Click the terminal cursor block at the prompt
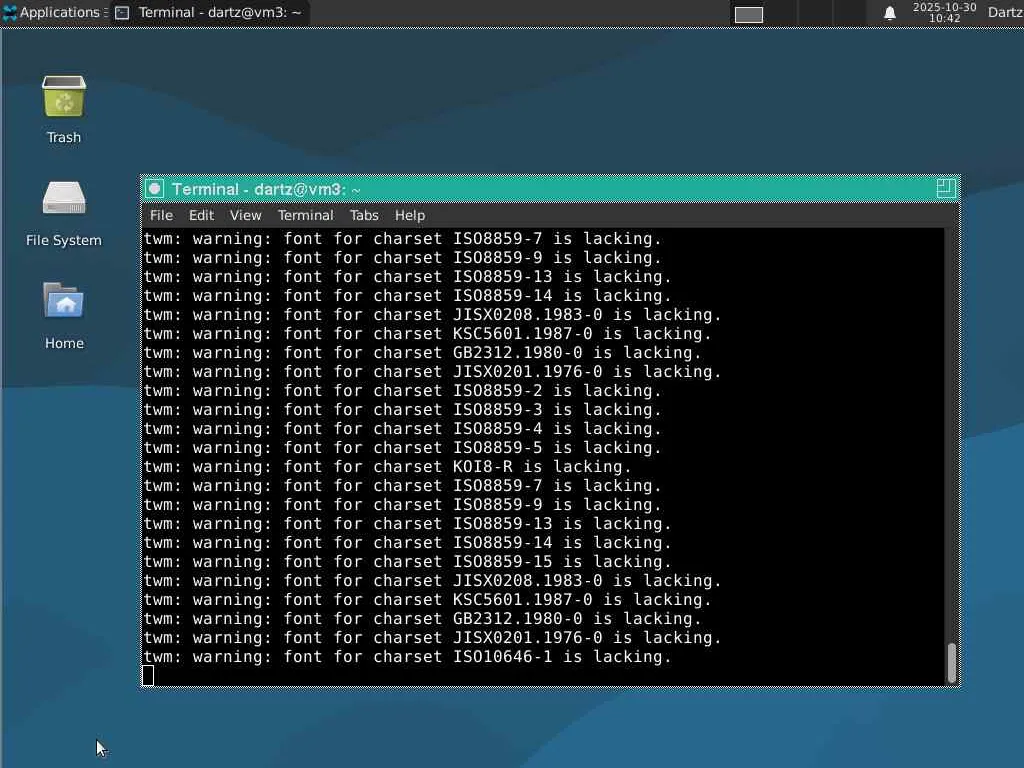Image resolution: width=1024 pixels, height=768 pixels. coord(148,675)
